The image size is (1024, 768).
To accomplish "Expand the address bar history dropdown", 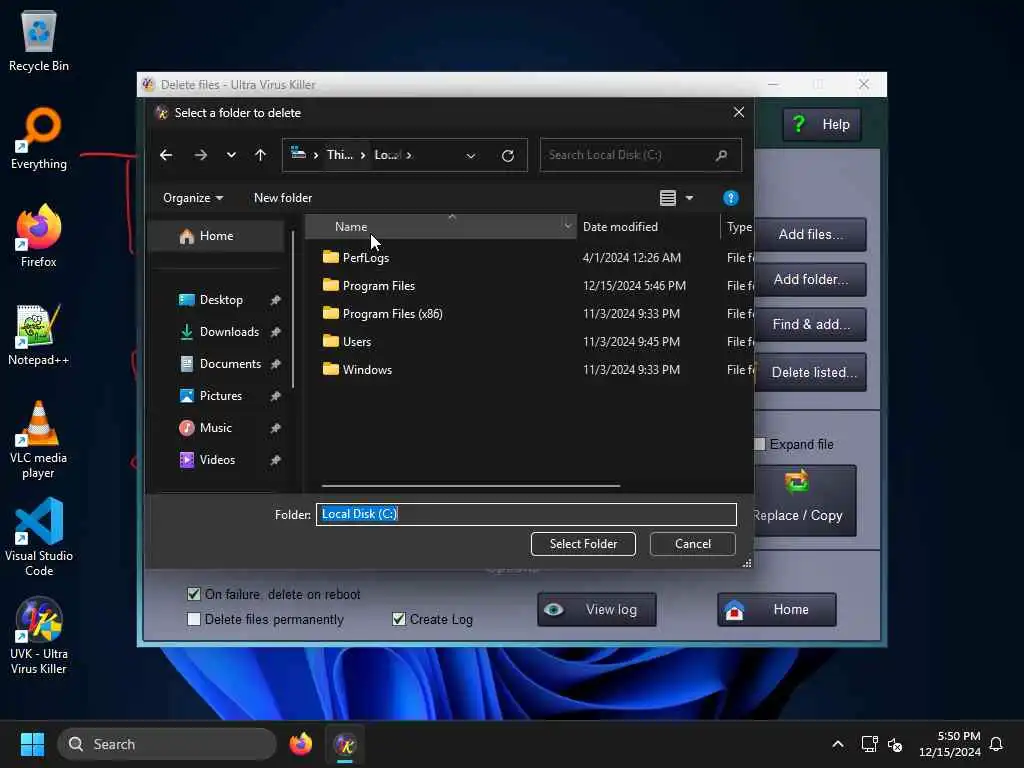I will tap(470, 155).
